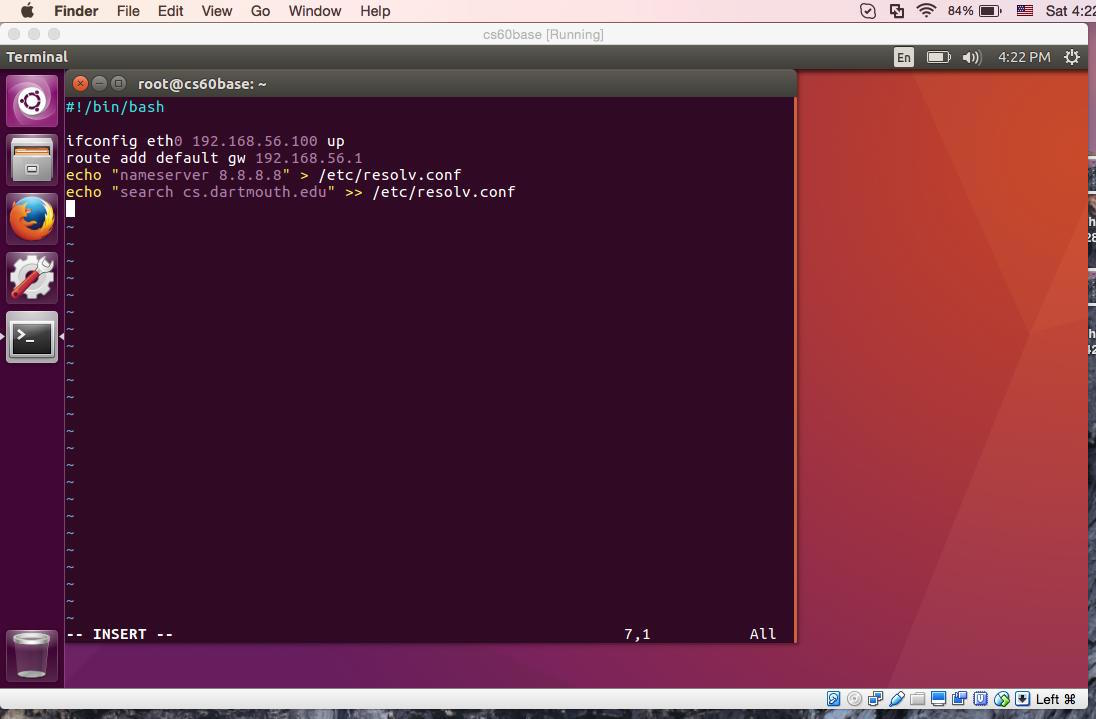Click the overlapping squares menu bar icon
The image size is (1096, 719).
coord(897,11)
